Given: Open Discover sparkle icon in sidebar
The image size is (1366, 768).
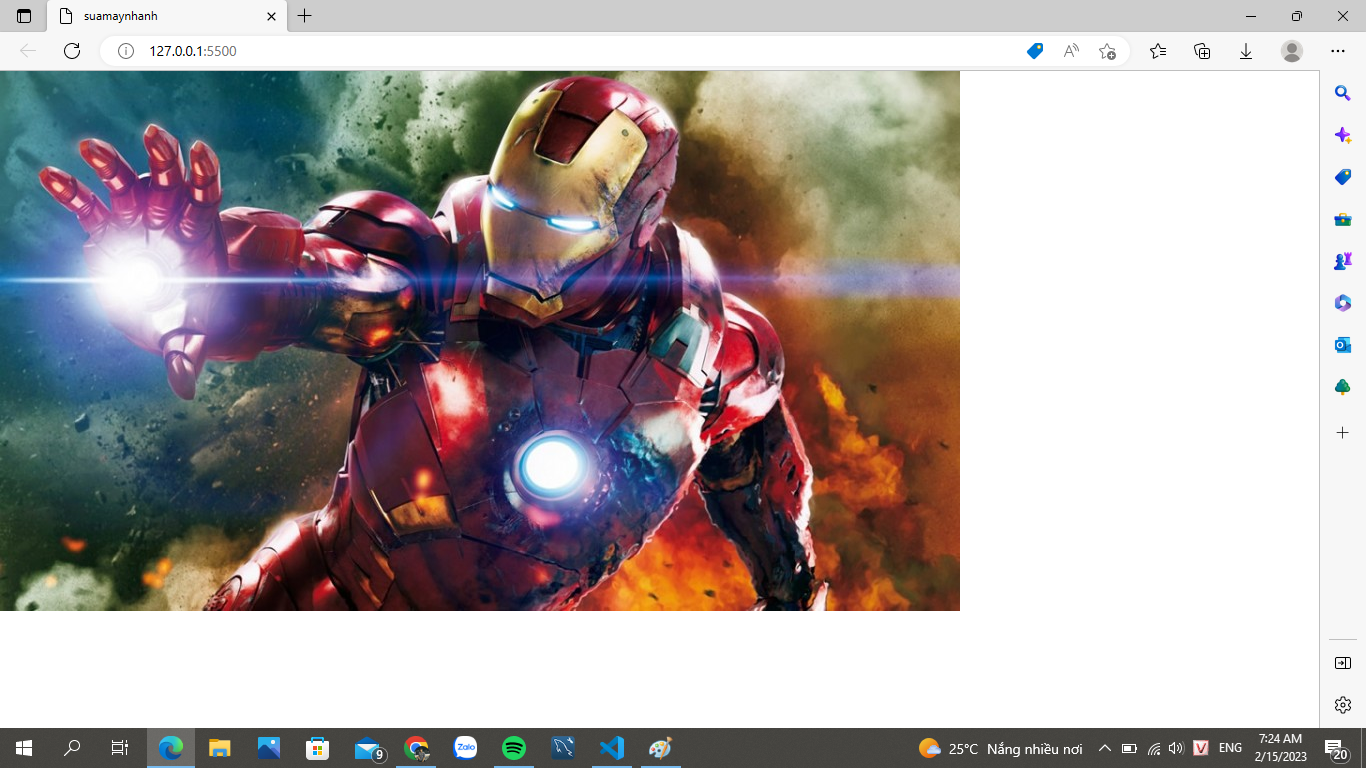Looking at the screenshot, I should 1343,135.
